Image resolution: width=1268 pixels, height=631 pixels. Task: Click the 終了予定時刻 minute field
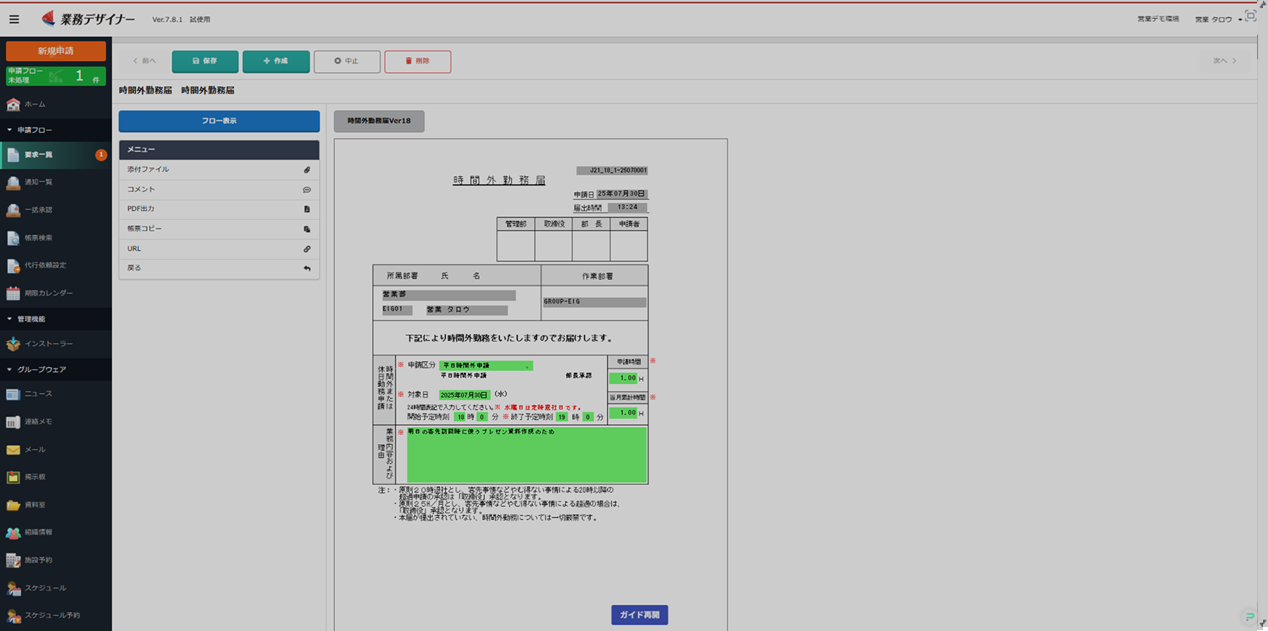tap(588, 416)
